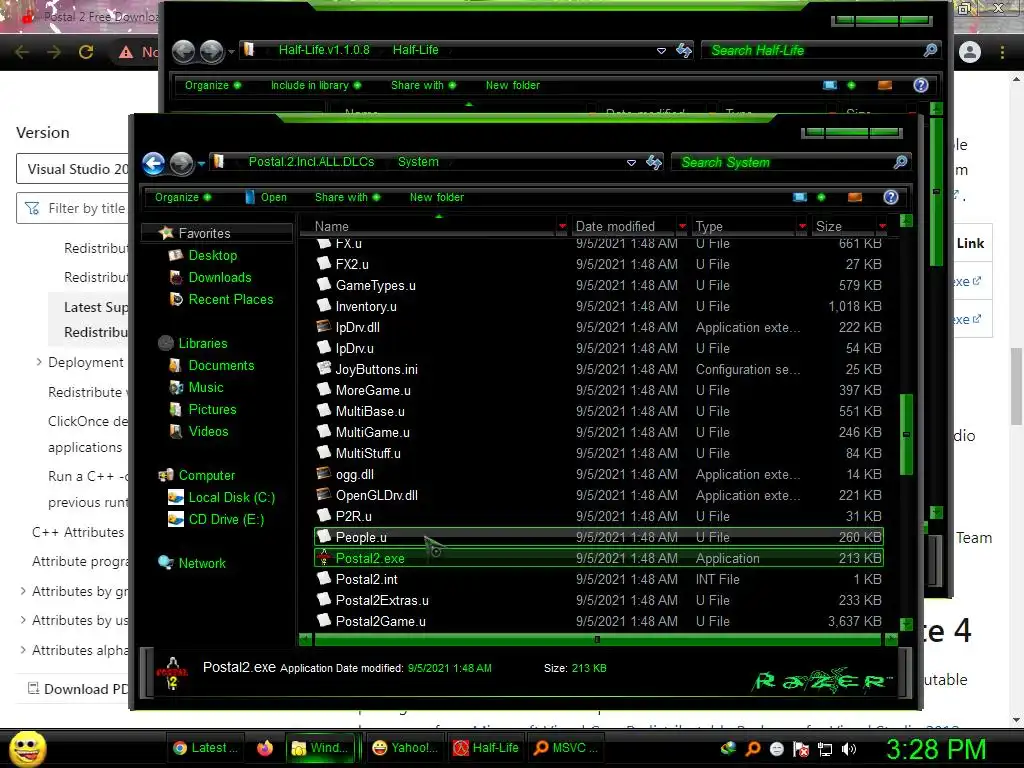Open help in System window toolbar
The image size is (1024, 768).
coord(891,197)
